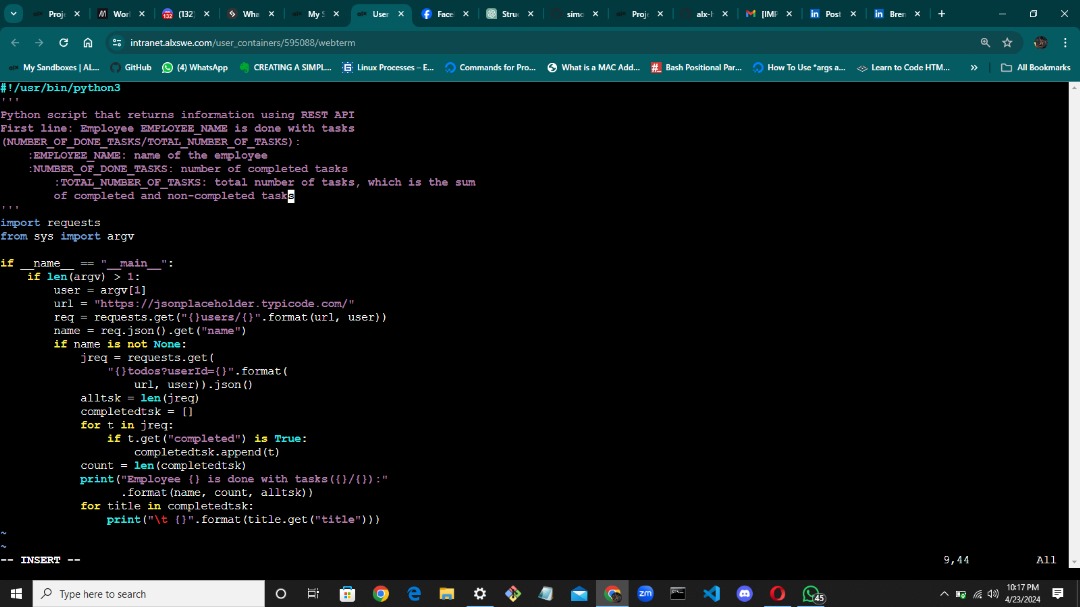Open the My Sandboxes bookmark
The width and height of the screenshot is (1080, 607).
coord(54,68)
